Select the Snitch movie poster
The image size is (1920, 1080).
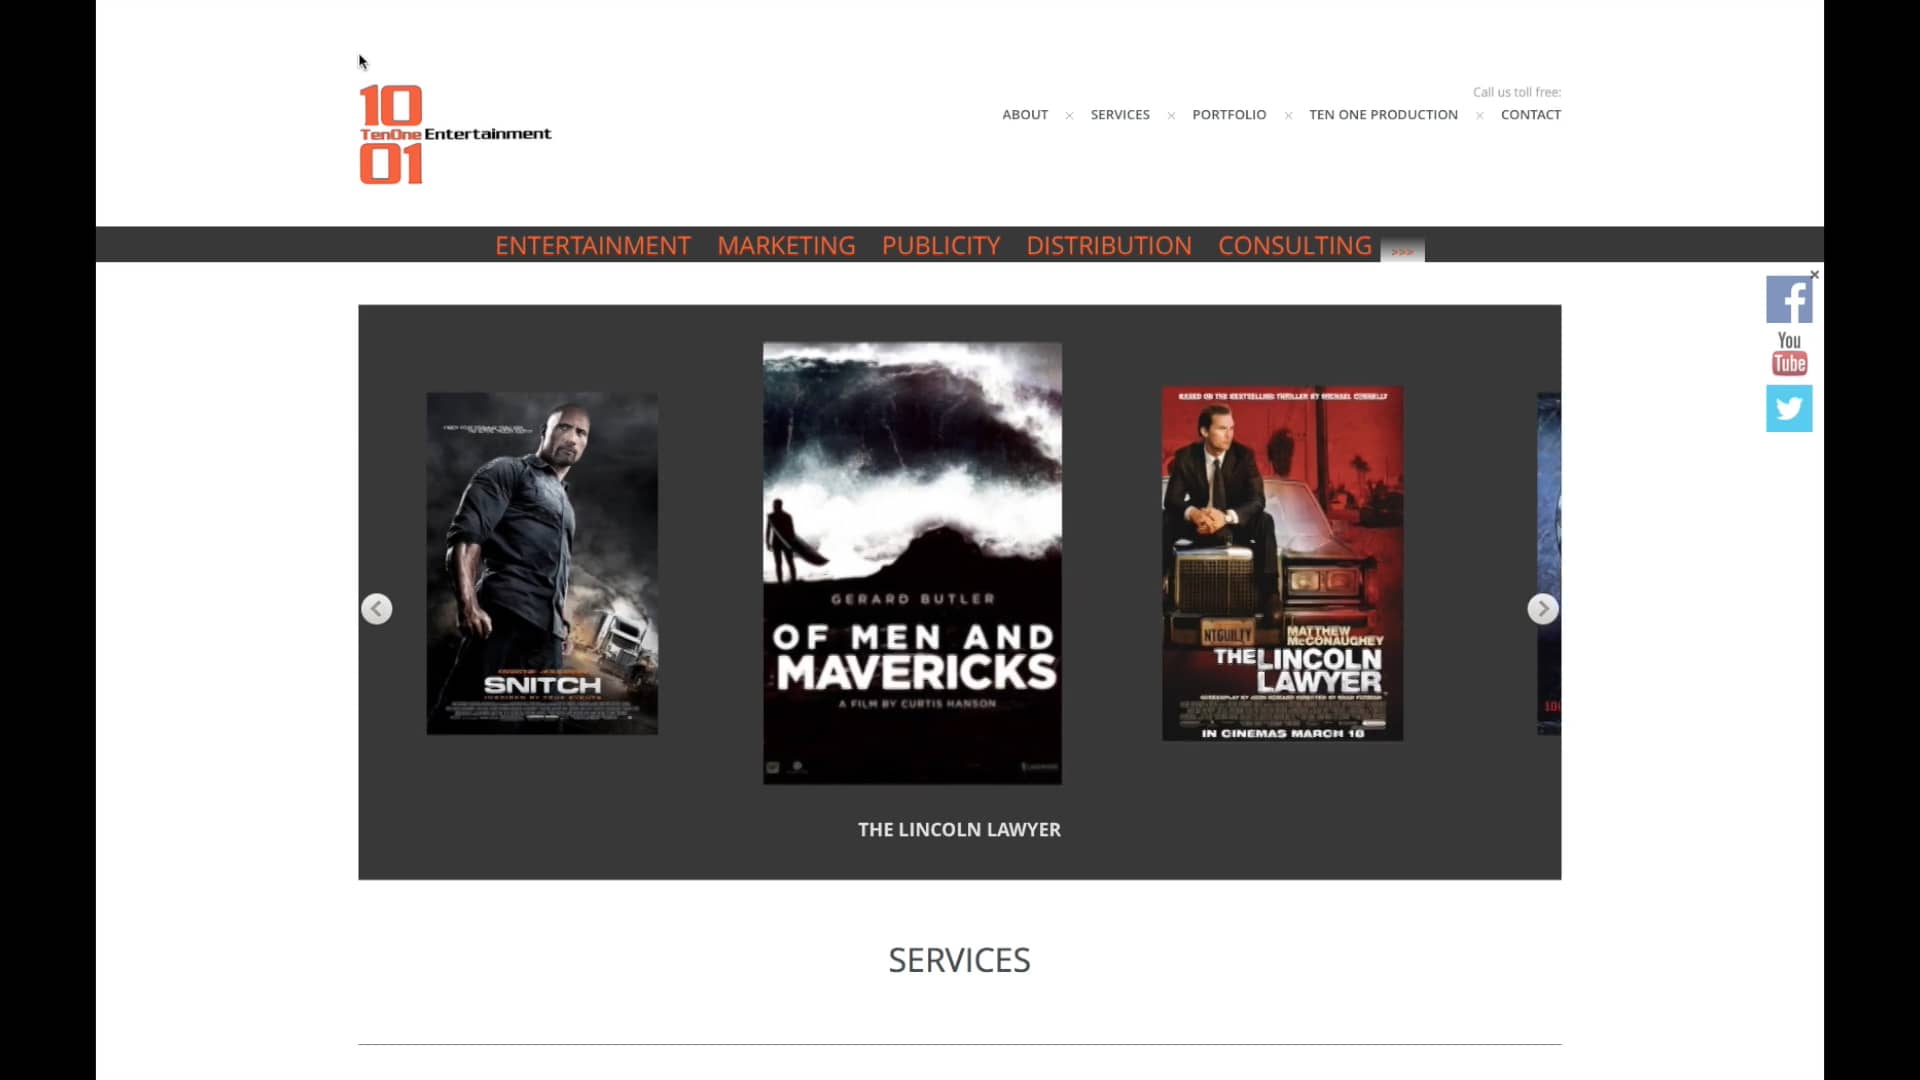pos(542,563)
